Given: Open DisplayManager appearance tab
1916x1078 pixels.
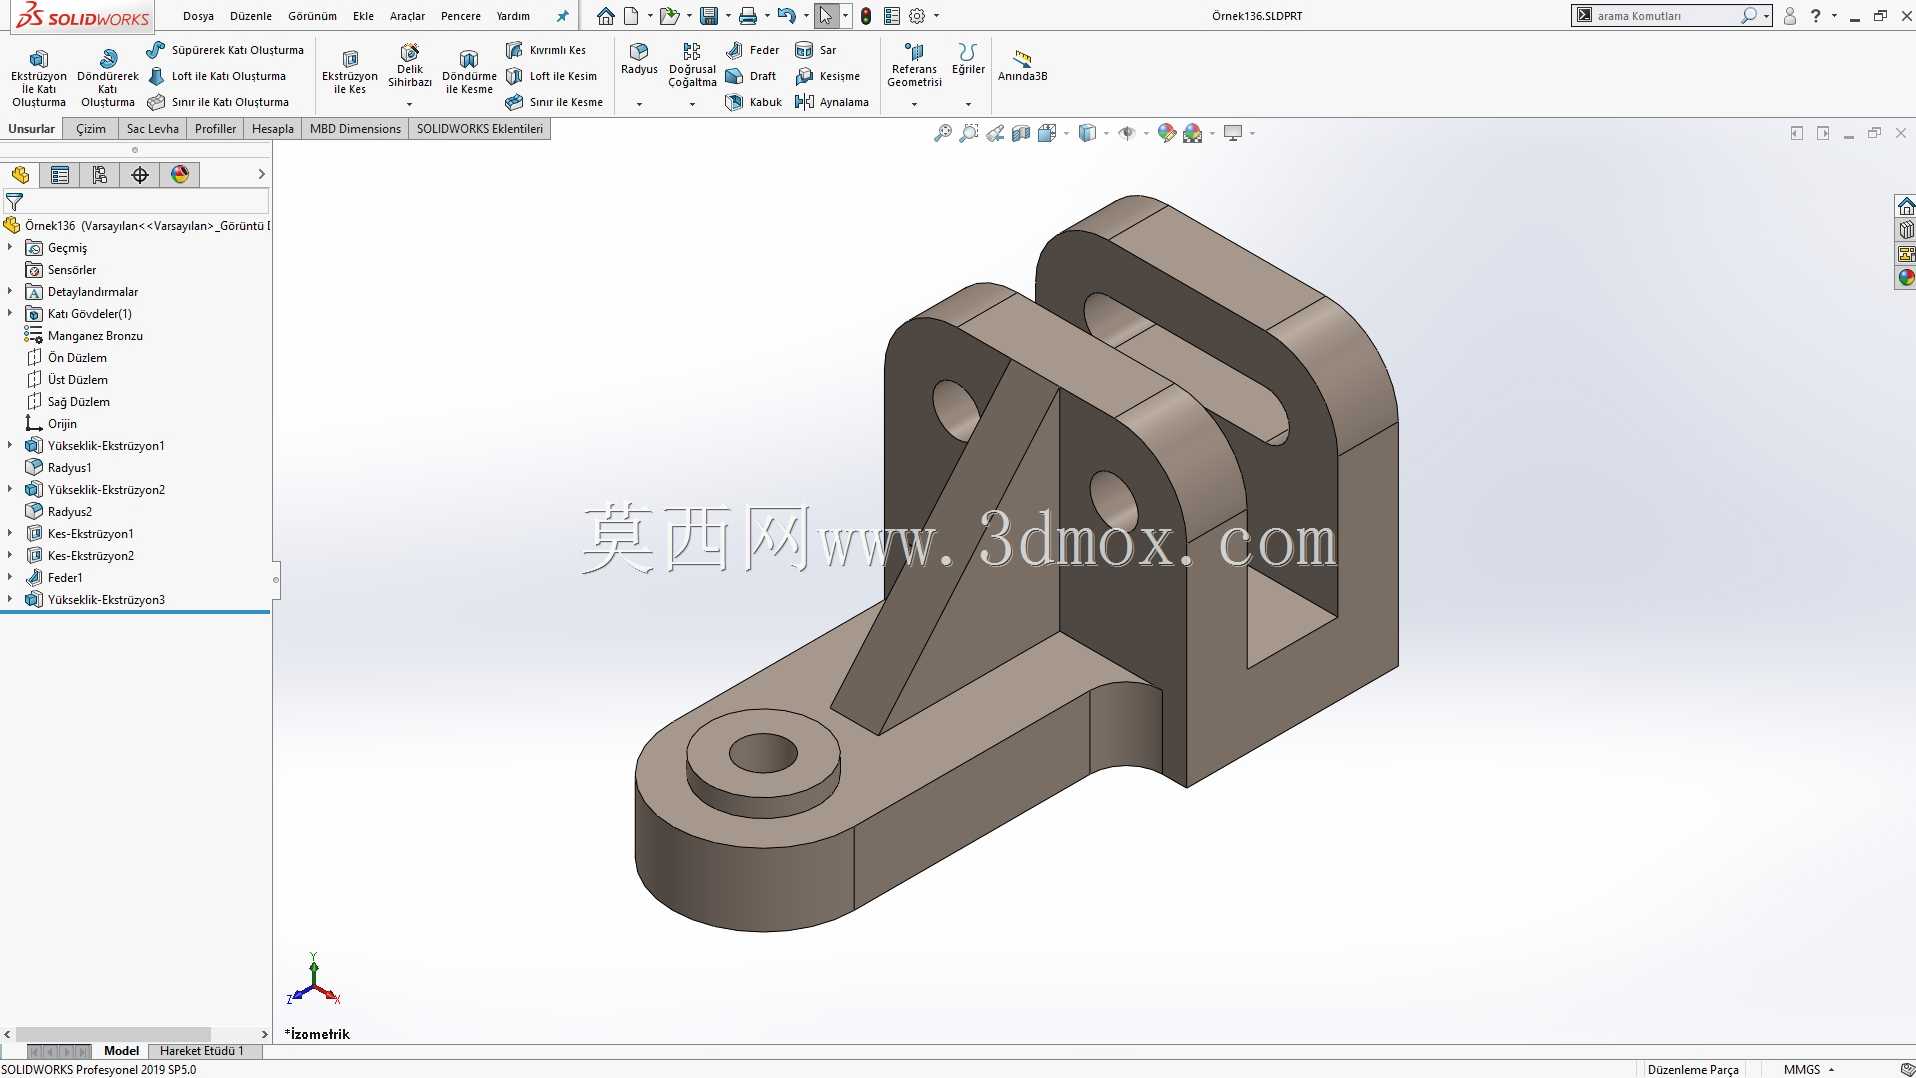Looking at the screenshot, I should click(x=180, y=175).
